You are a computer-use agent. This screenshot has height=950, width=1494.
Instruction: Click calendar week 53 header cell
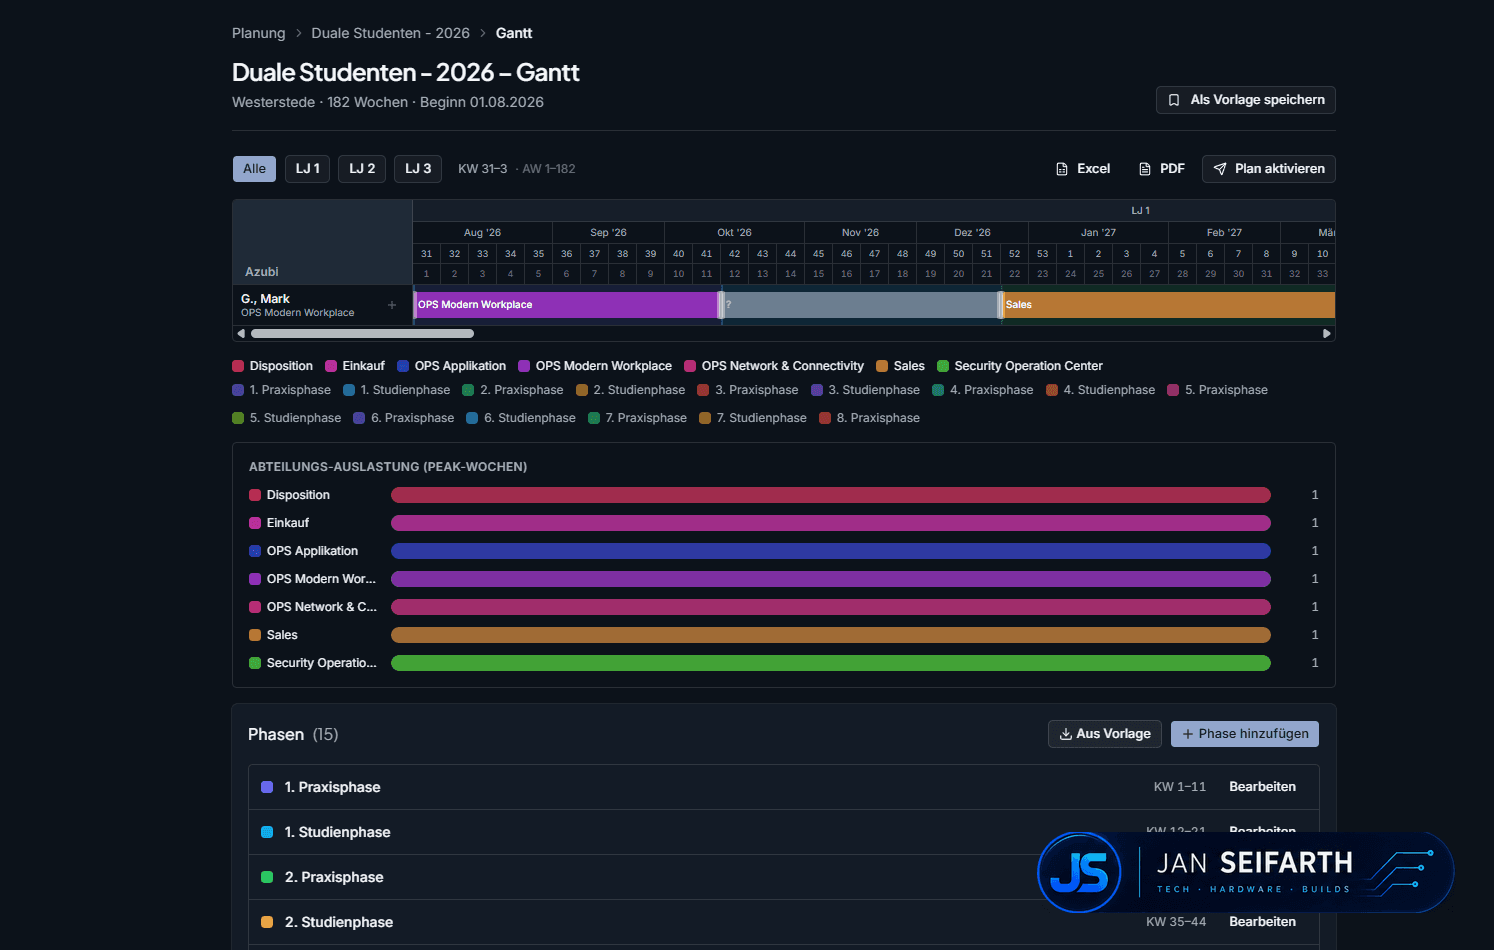click(x=1042, y=254)
